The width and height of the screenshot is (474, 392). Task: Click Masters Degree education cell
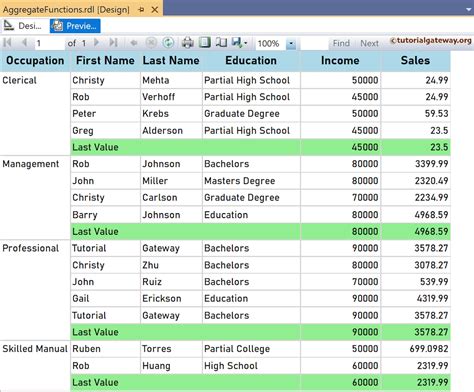coord(251,181)
